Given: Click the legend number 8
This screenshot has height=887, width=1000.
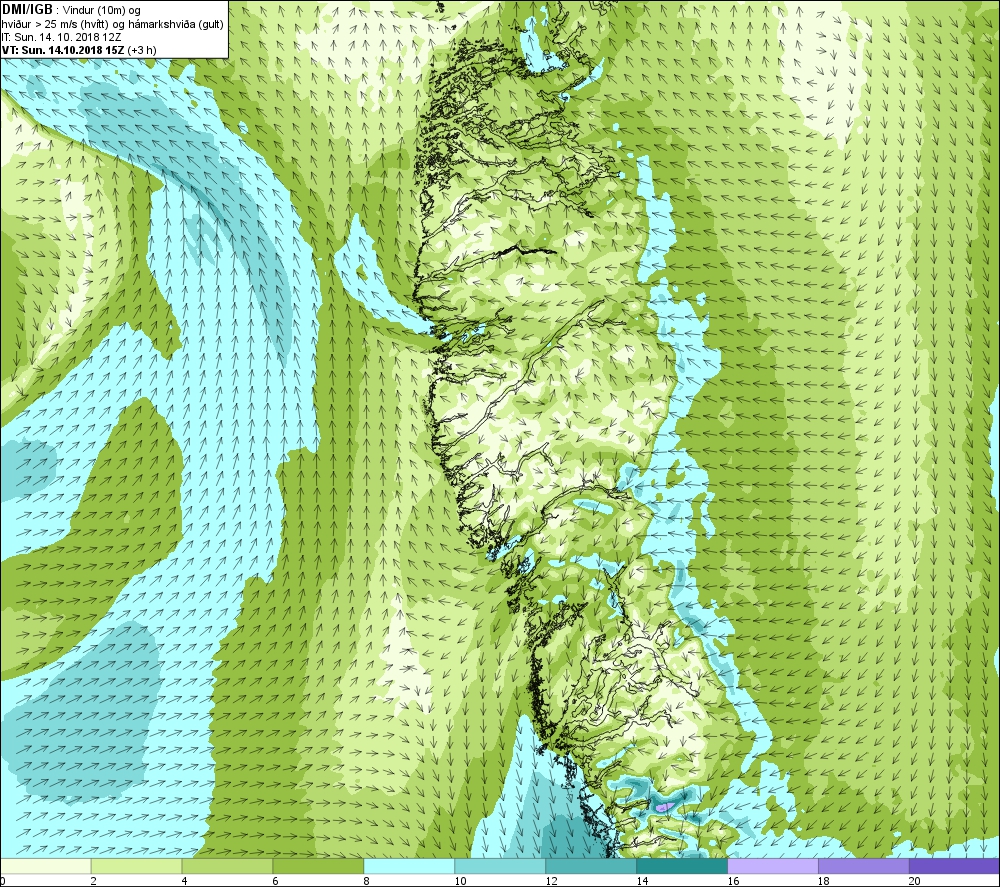Looking at the screenshot, I should coord(366,881).
